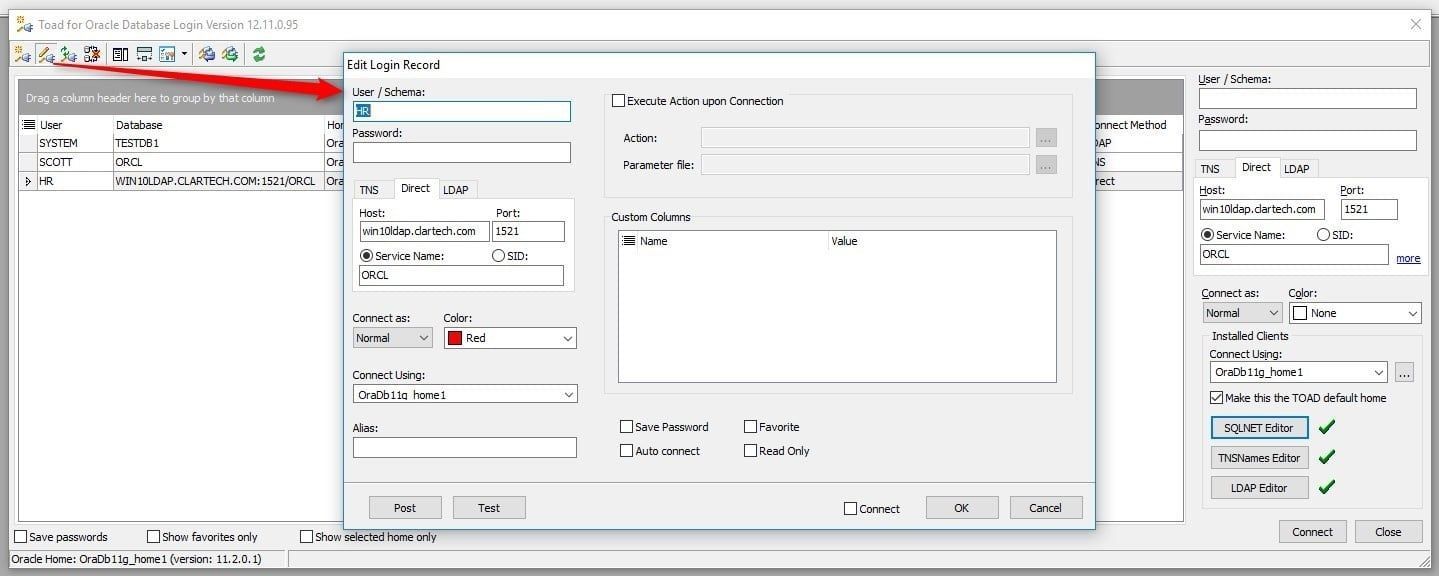Screen dimensions: 1439x576
Task: Switch to TNS tab in main login window
Action: pos(1210,169)
